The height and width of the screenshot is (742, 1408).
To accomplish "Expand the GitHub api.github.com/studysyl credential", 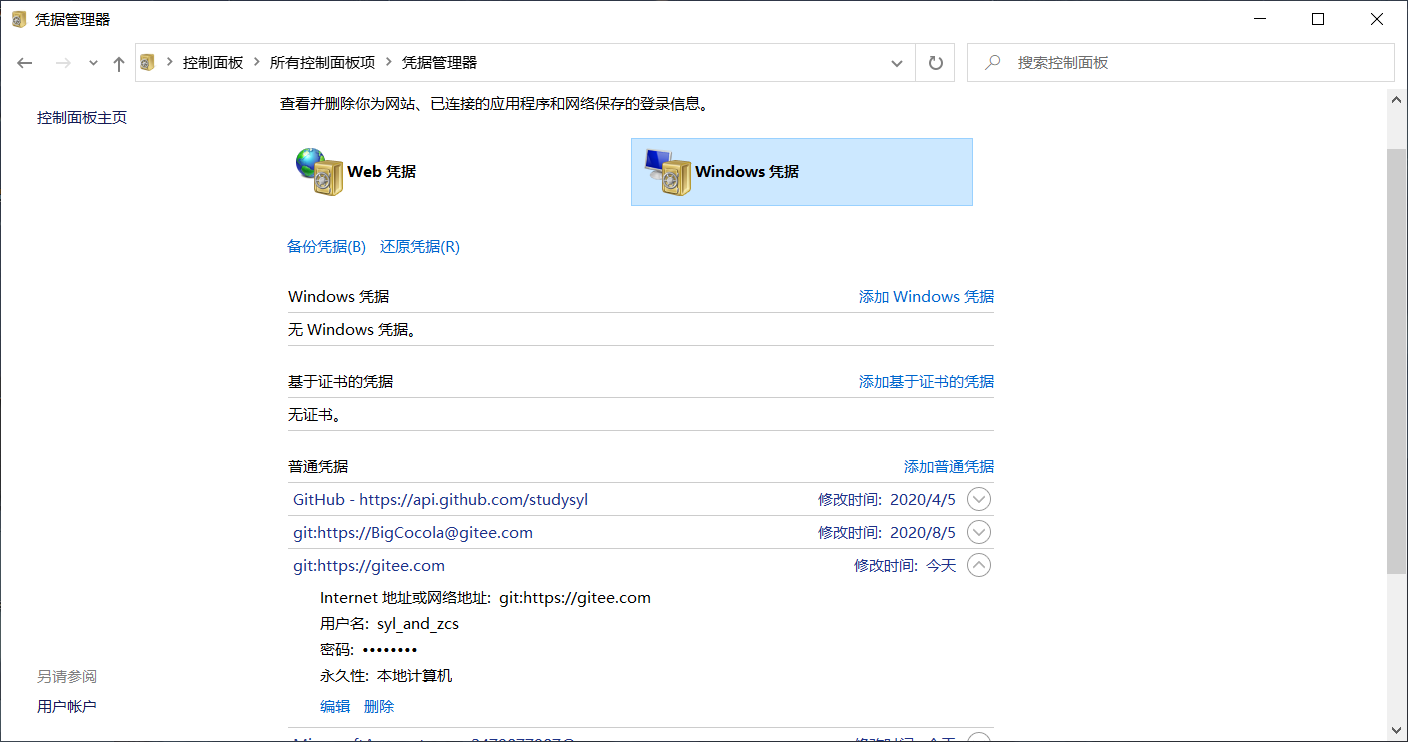I will (979, 499).
